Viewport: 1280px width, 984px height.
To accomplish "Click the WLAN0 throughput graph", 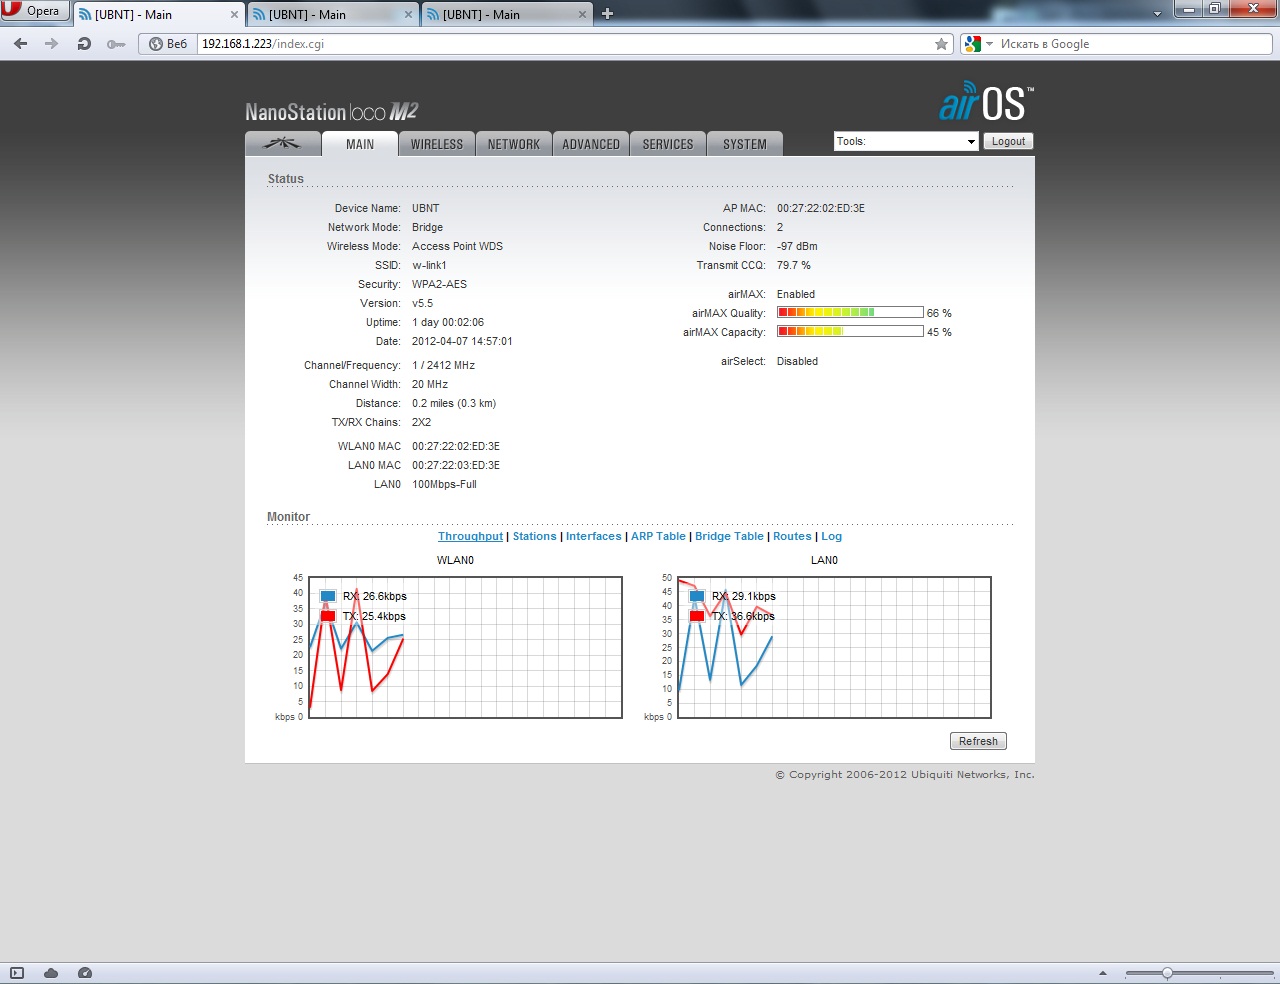I will pyautogui.click(x=465, y=647).
